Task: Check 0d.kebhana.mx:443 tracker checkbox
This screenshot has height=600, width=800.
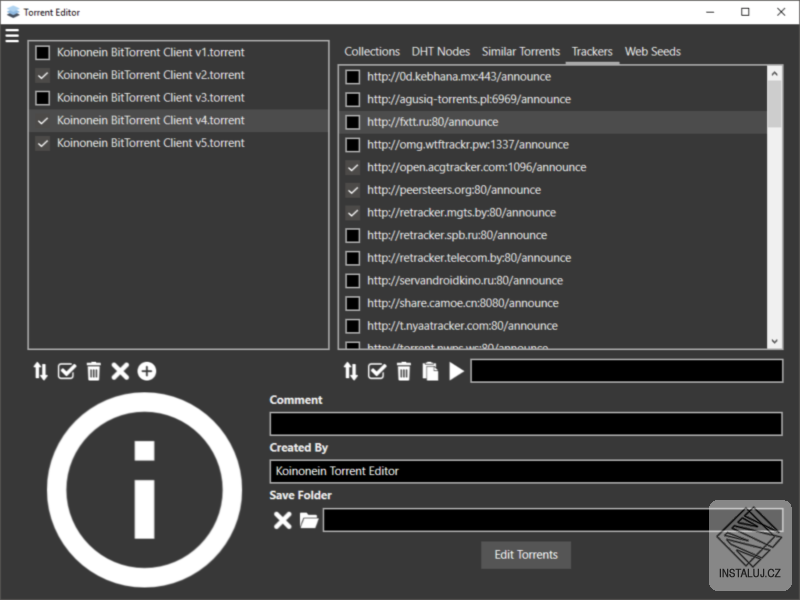Action: 353,77
